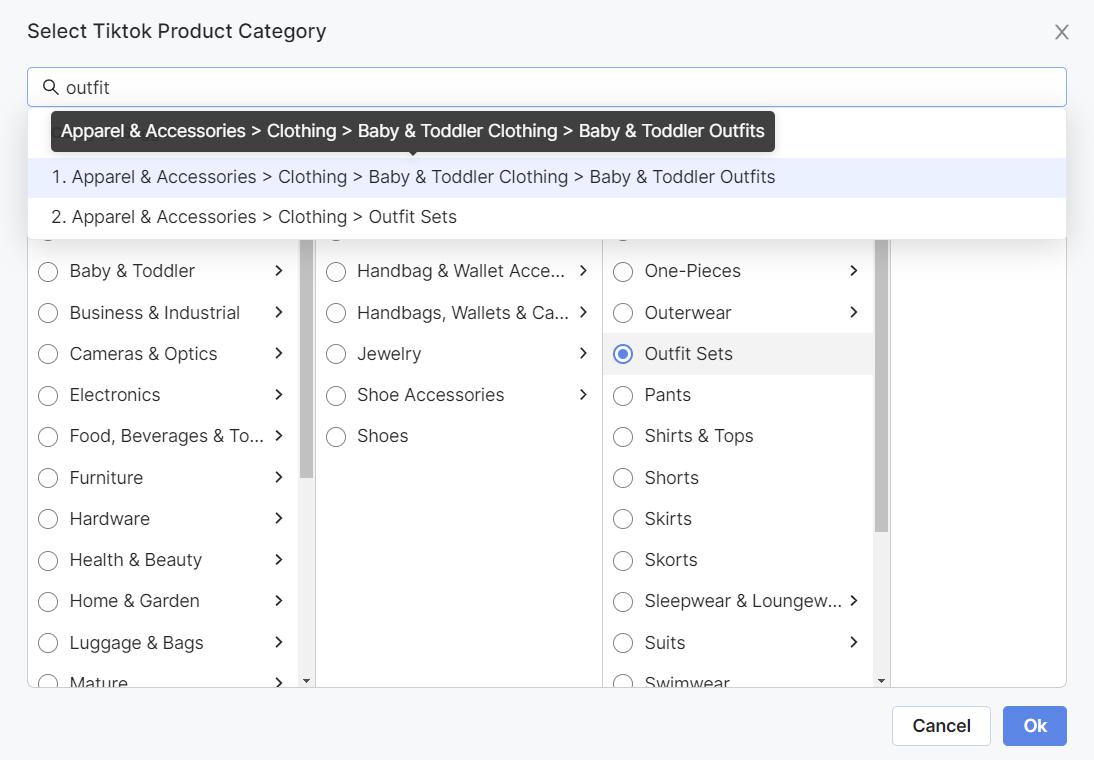Click the selected Outfit Sets radio button
The height and width of the screenshot is (760, 1094).
623,354
